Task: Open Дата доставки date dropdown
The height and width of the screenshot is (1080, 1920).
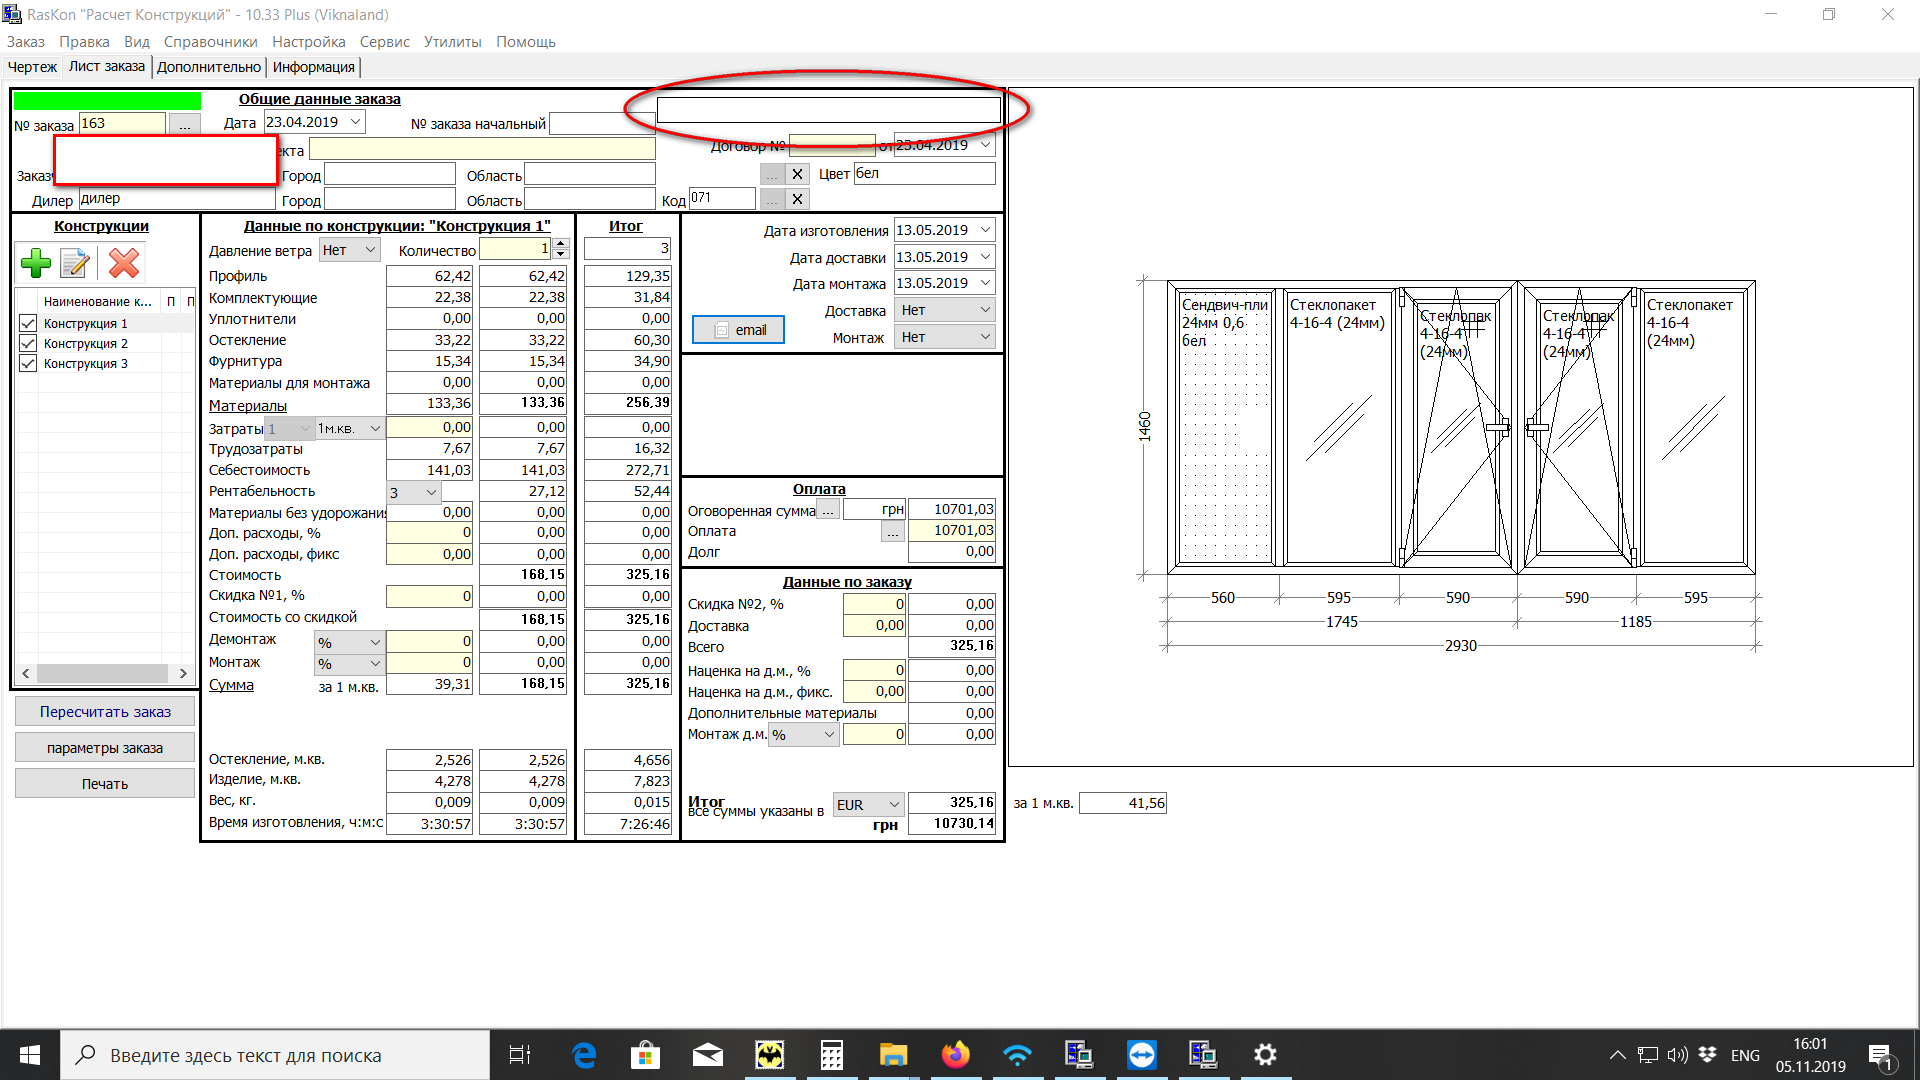Action: (985, 257)
